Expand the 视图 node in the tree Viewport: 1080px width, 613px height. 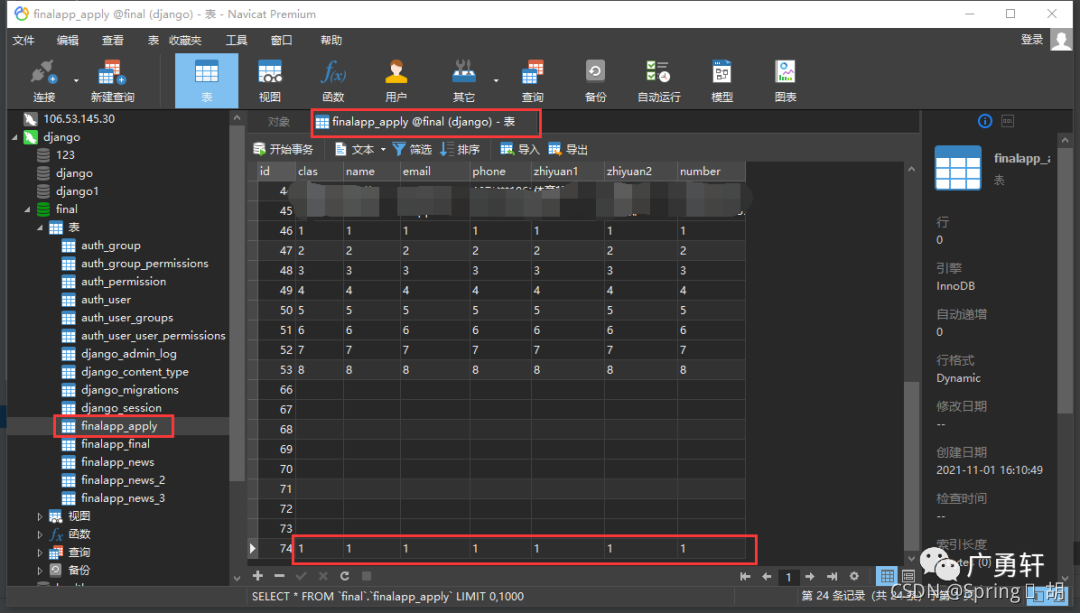point(41,517)
